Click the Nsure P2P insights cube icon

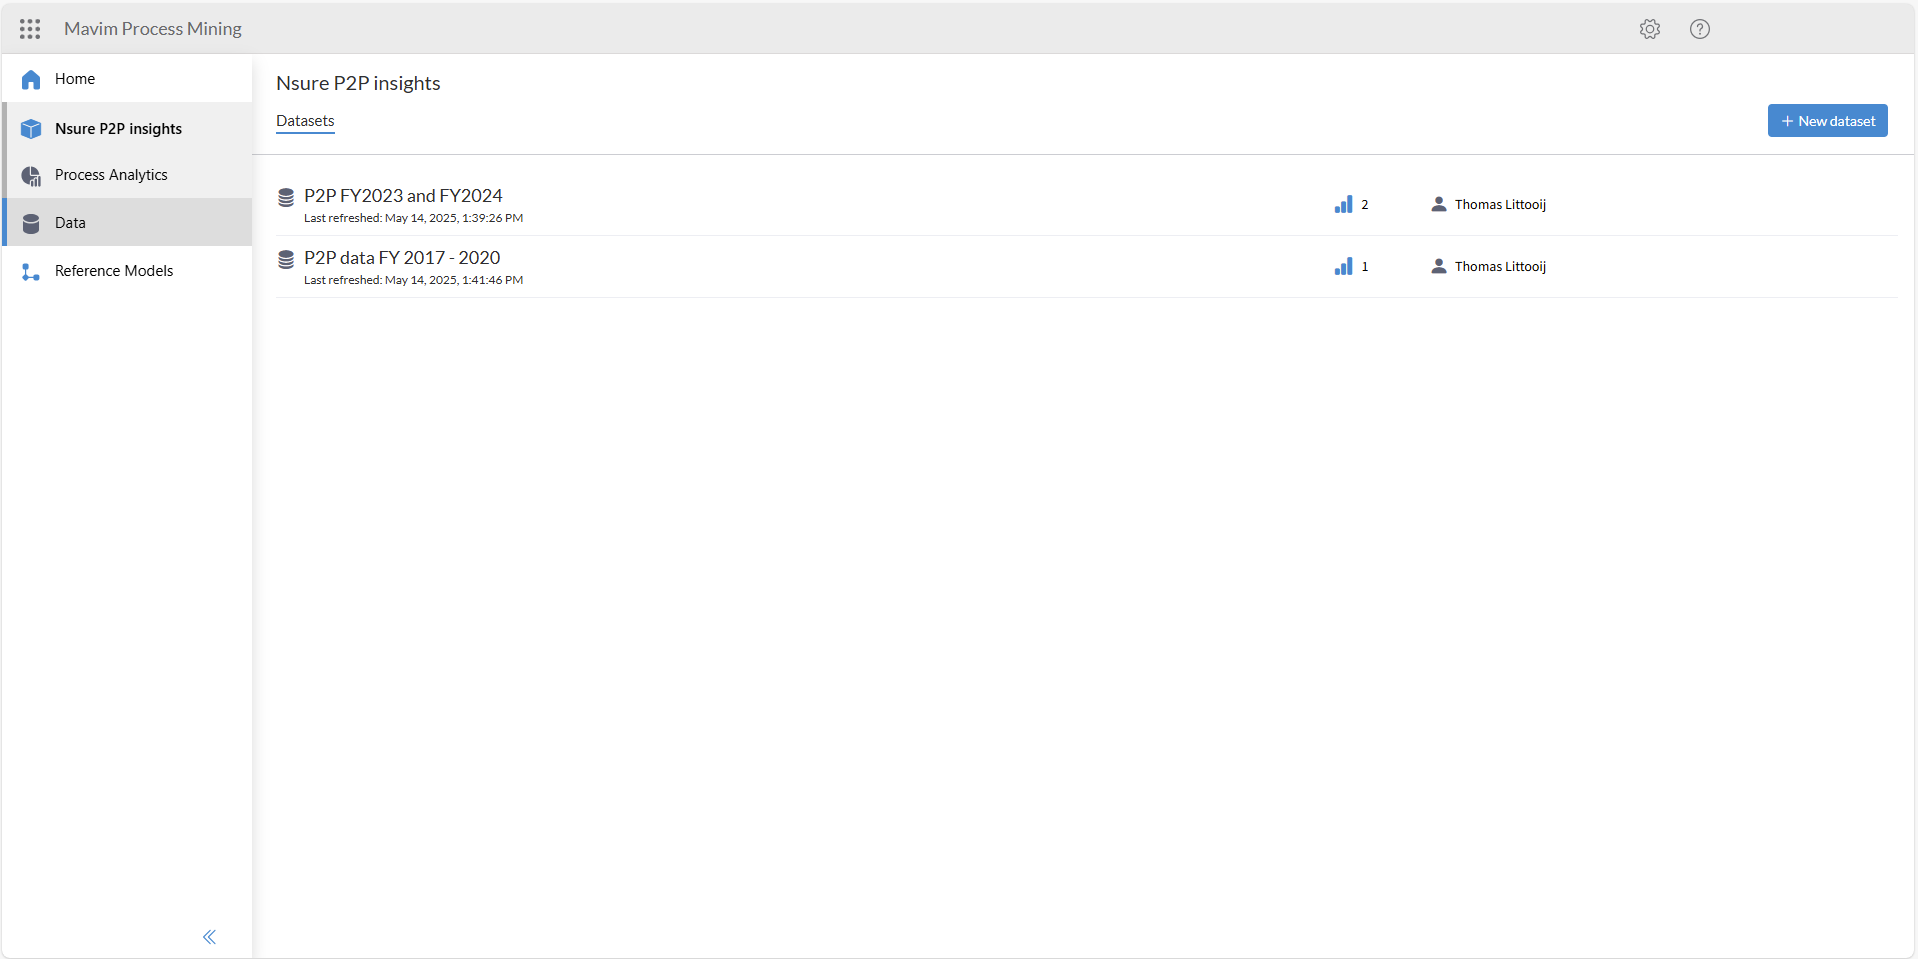click(31, 129)
